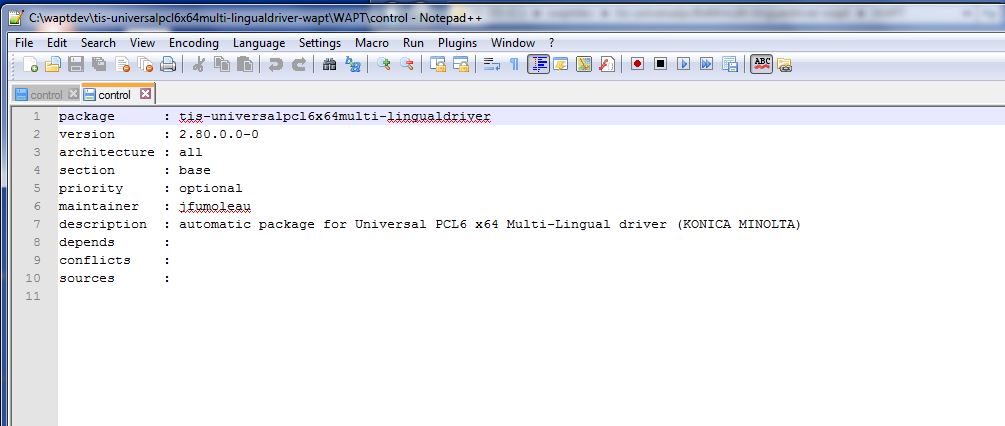Click line number 1 in margin
The width and height of the screenshot is (1005, 426).
click(37, 116)
